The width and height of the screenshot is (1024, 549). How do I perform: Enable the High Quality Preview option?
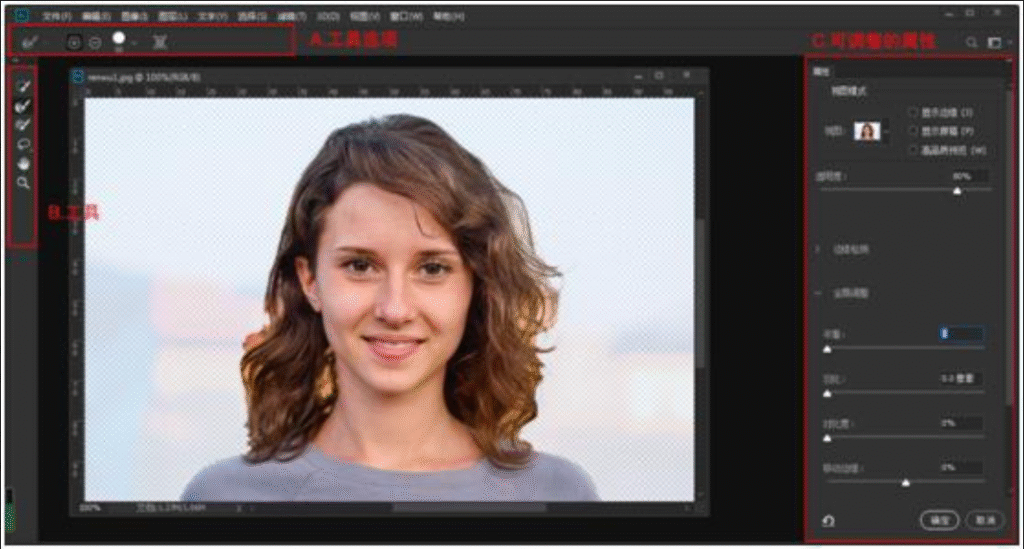(914, 150)
